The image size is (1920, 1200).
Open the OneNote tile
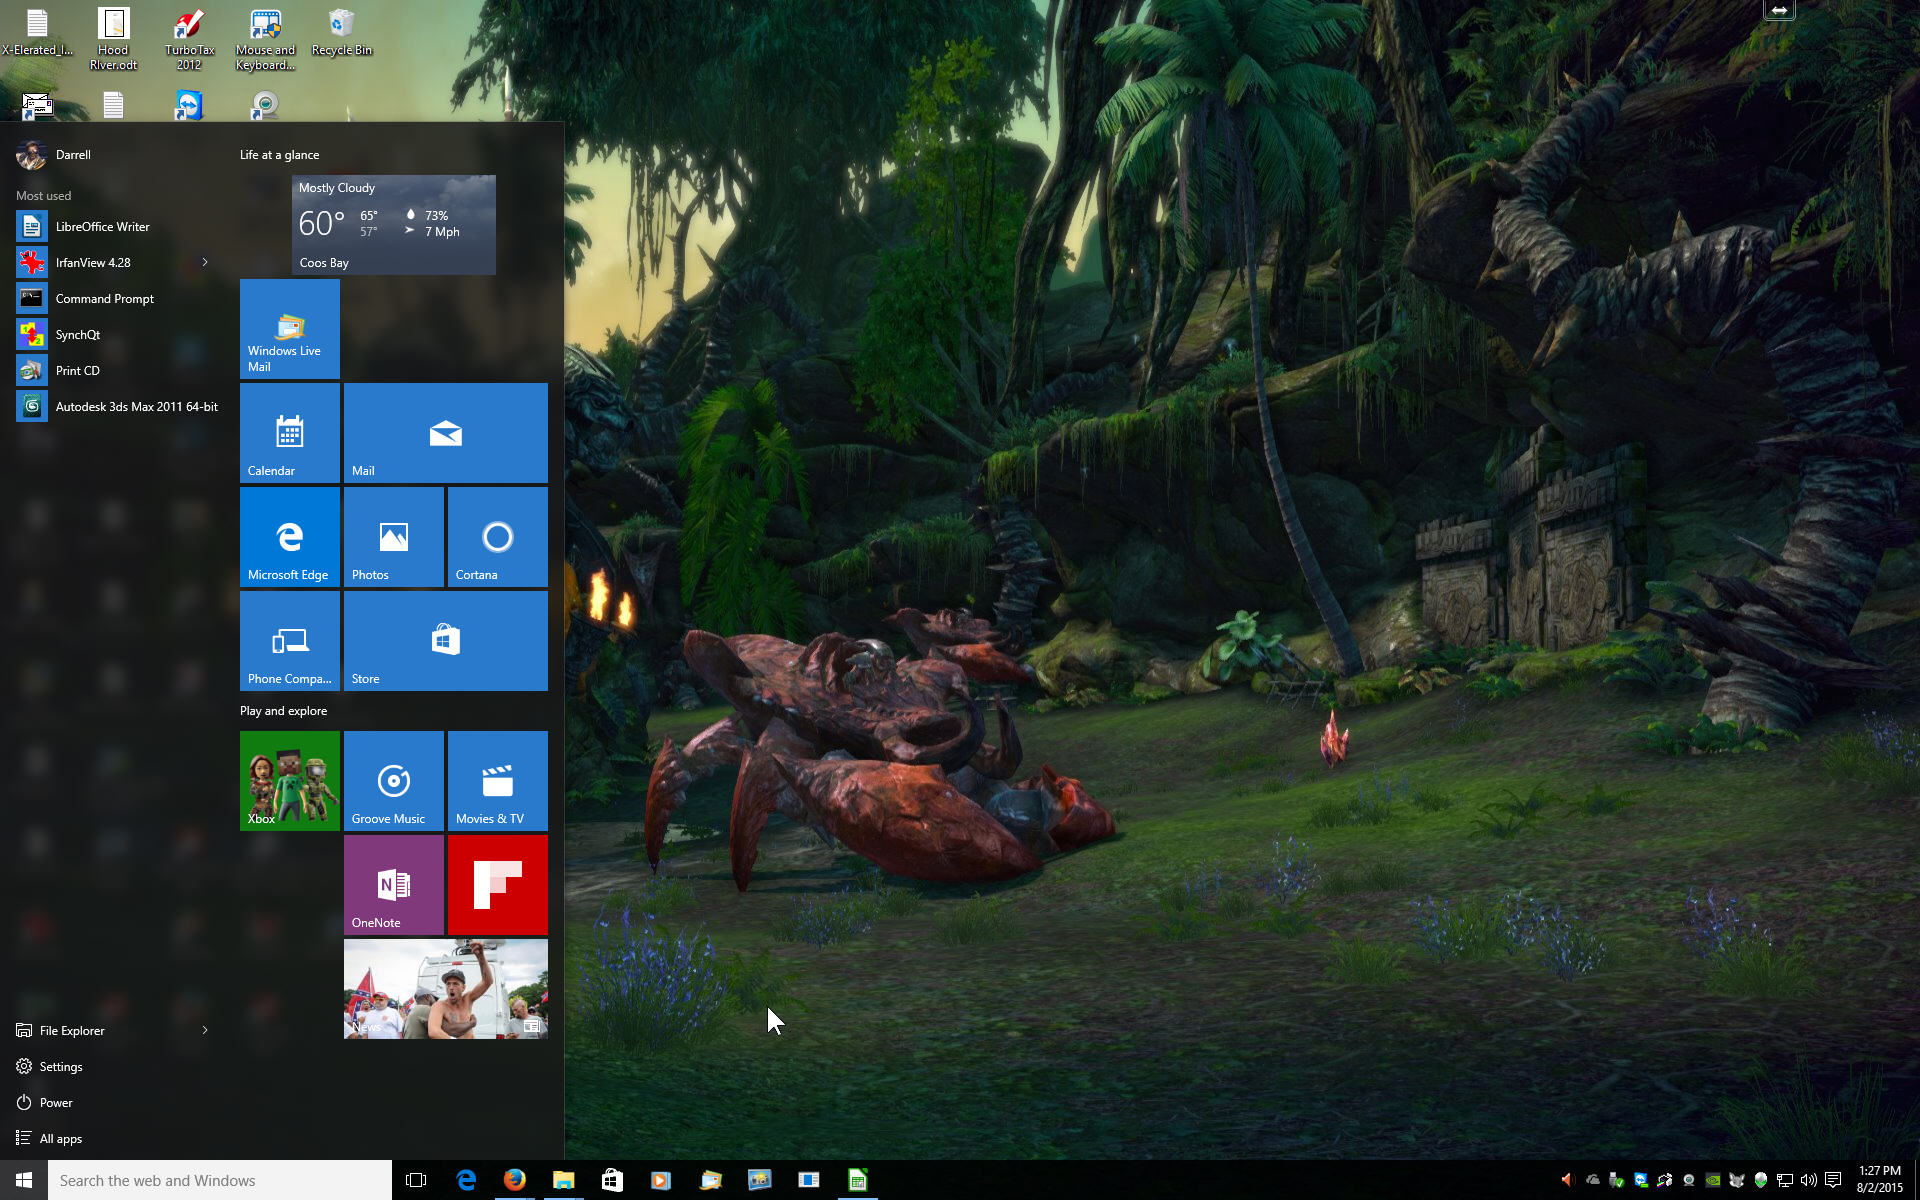click(x=393, y=885)
